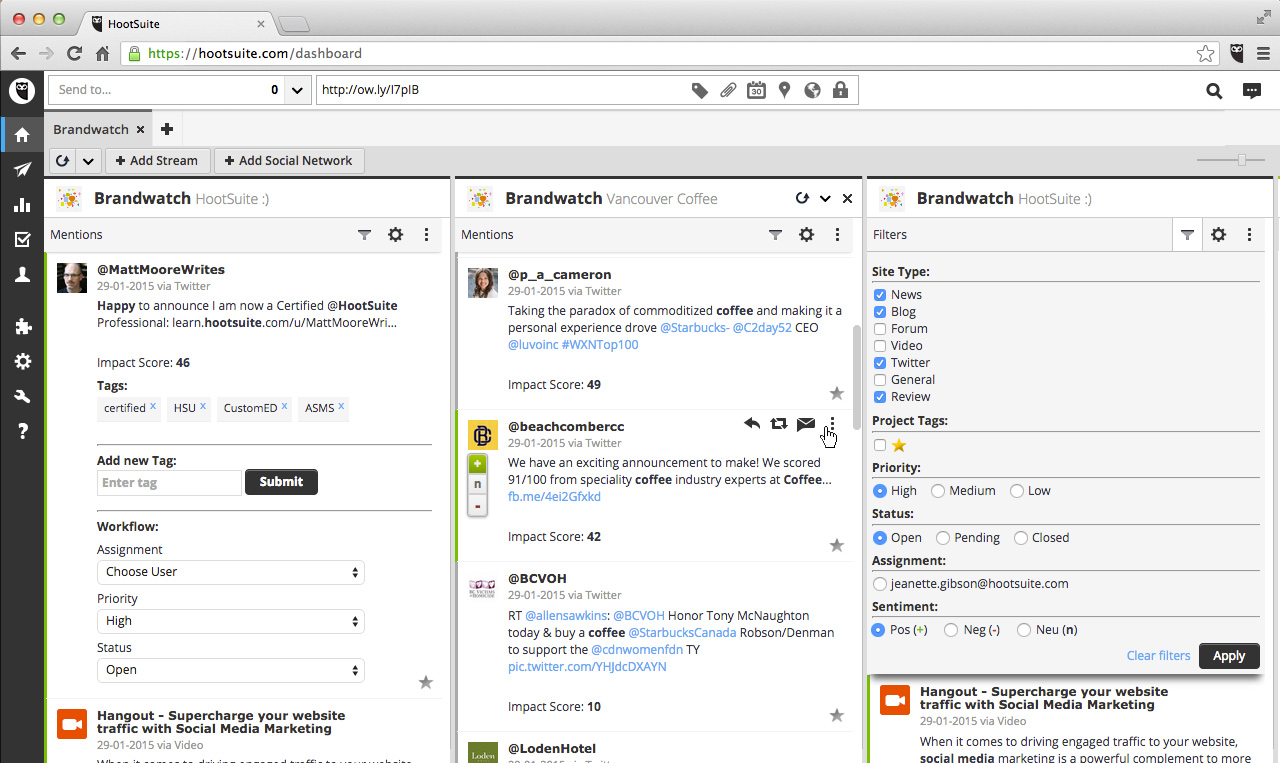Open gear settings in Vancouver Coffee stream

pos(806,235)
